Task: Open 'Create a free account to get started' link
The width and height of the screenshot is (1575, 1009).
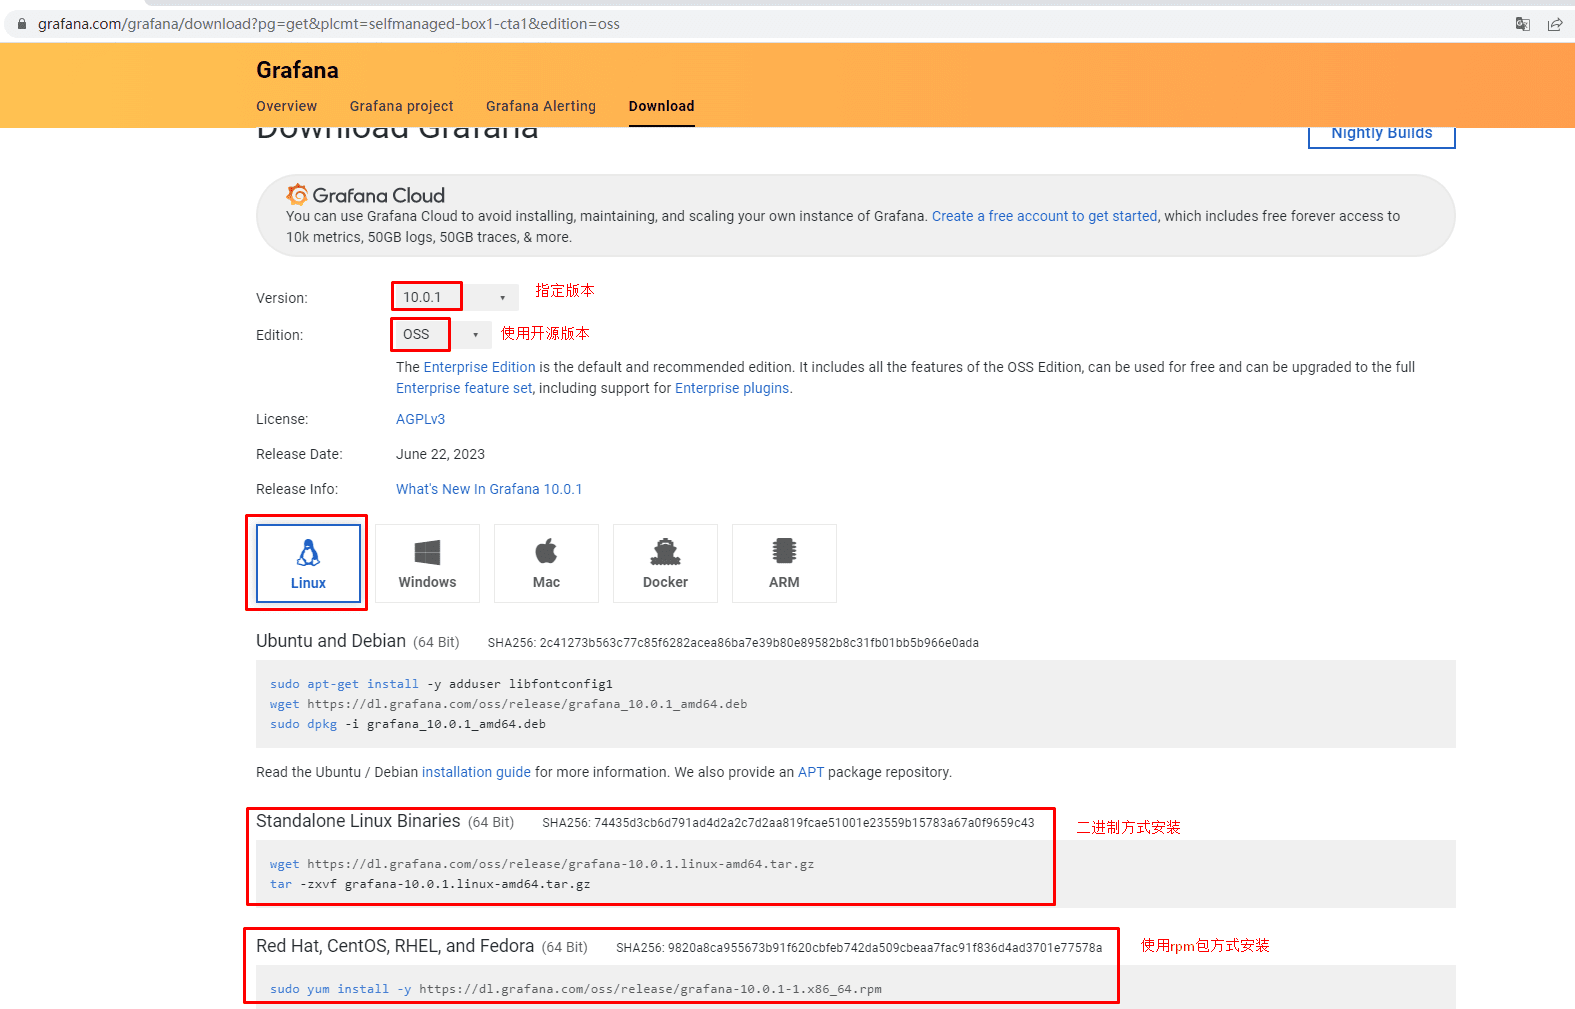Action: pos(1044,216)
